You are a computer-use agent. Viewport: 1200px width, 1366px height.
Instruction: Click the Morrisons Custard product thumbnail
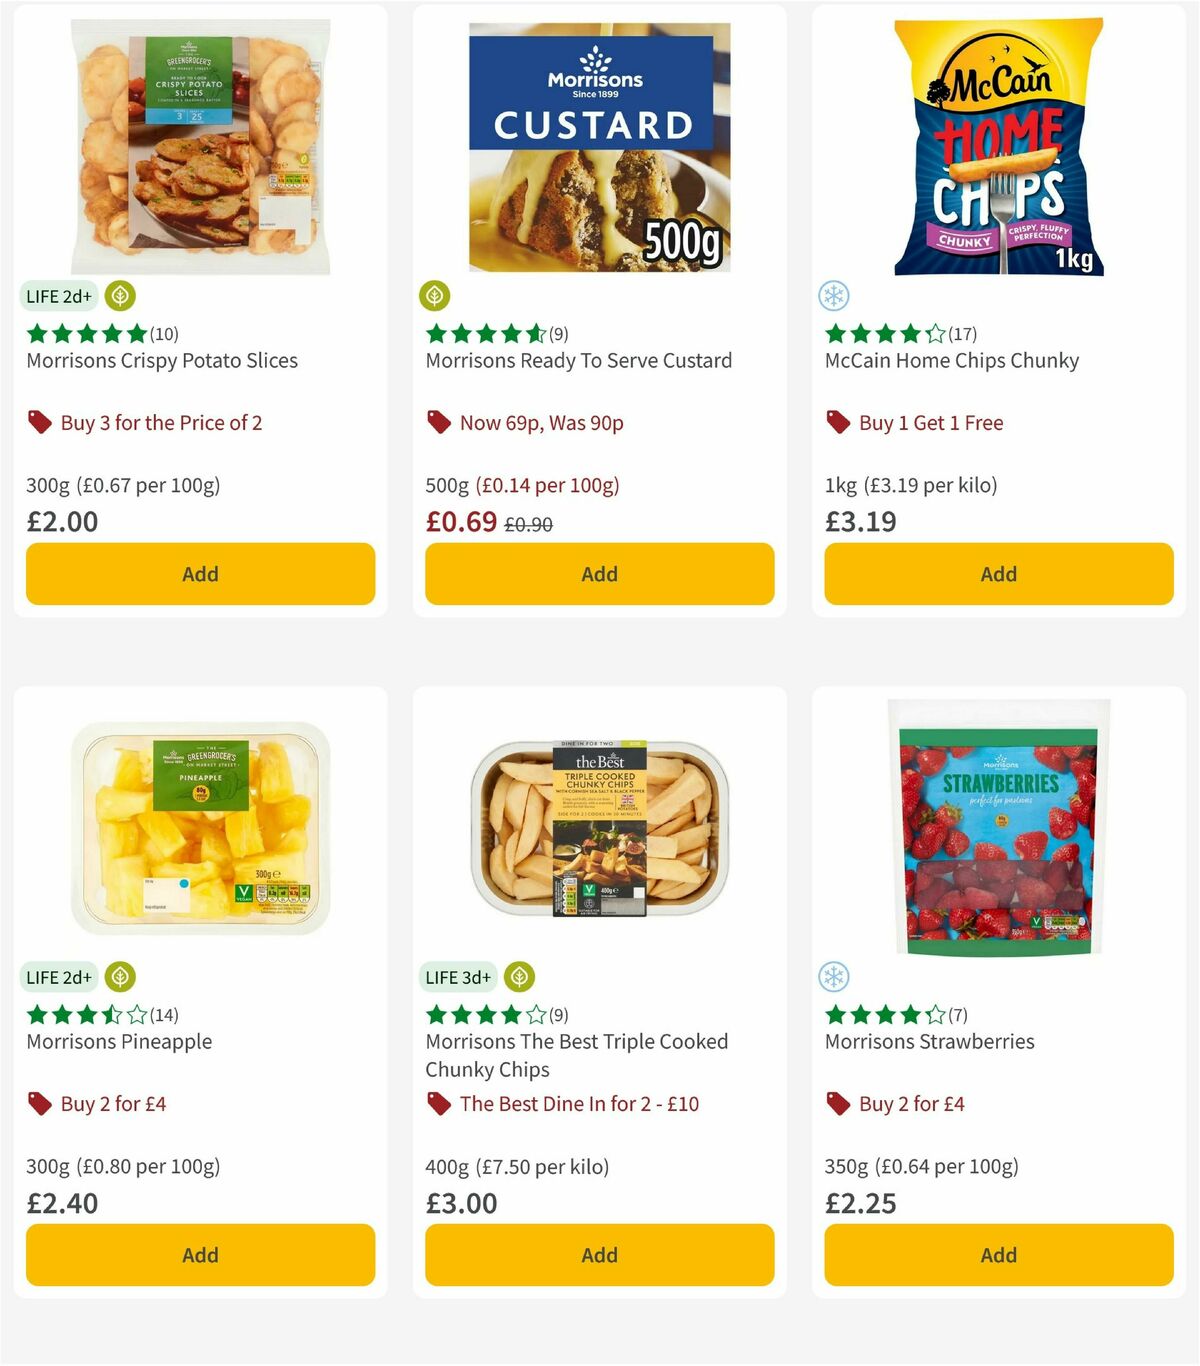(x=598, y=145)
